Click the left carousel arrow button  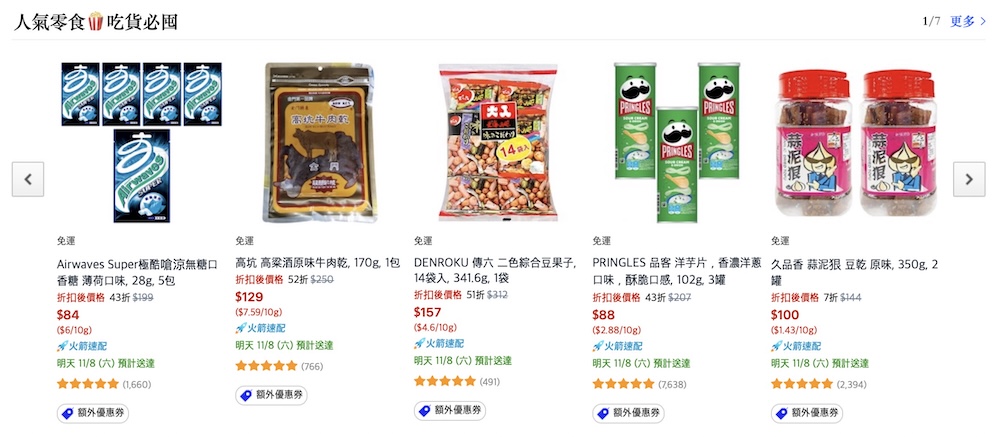click(x=28, y=179)
